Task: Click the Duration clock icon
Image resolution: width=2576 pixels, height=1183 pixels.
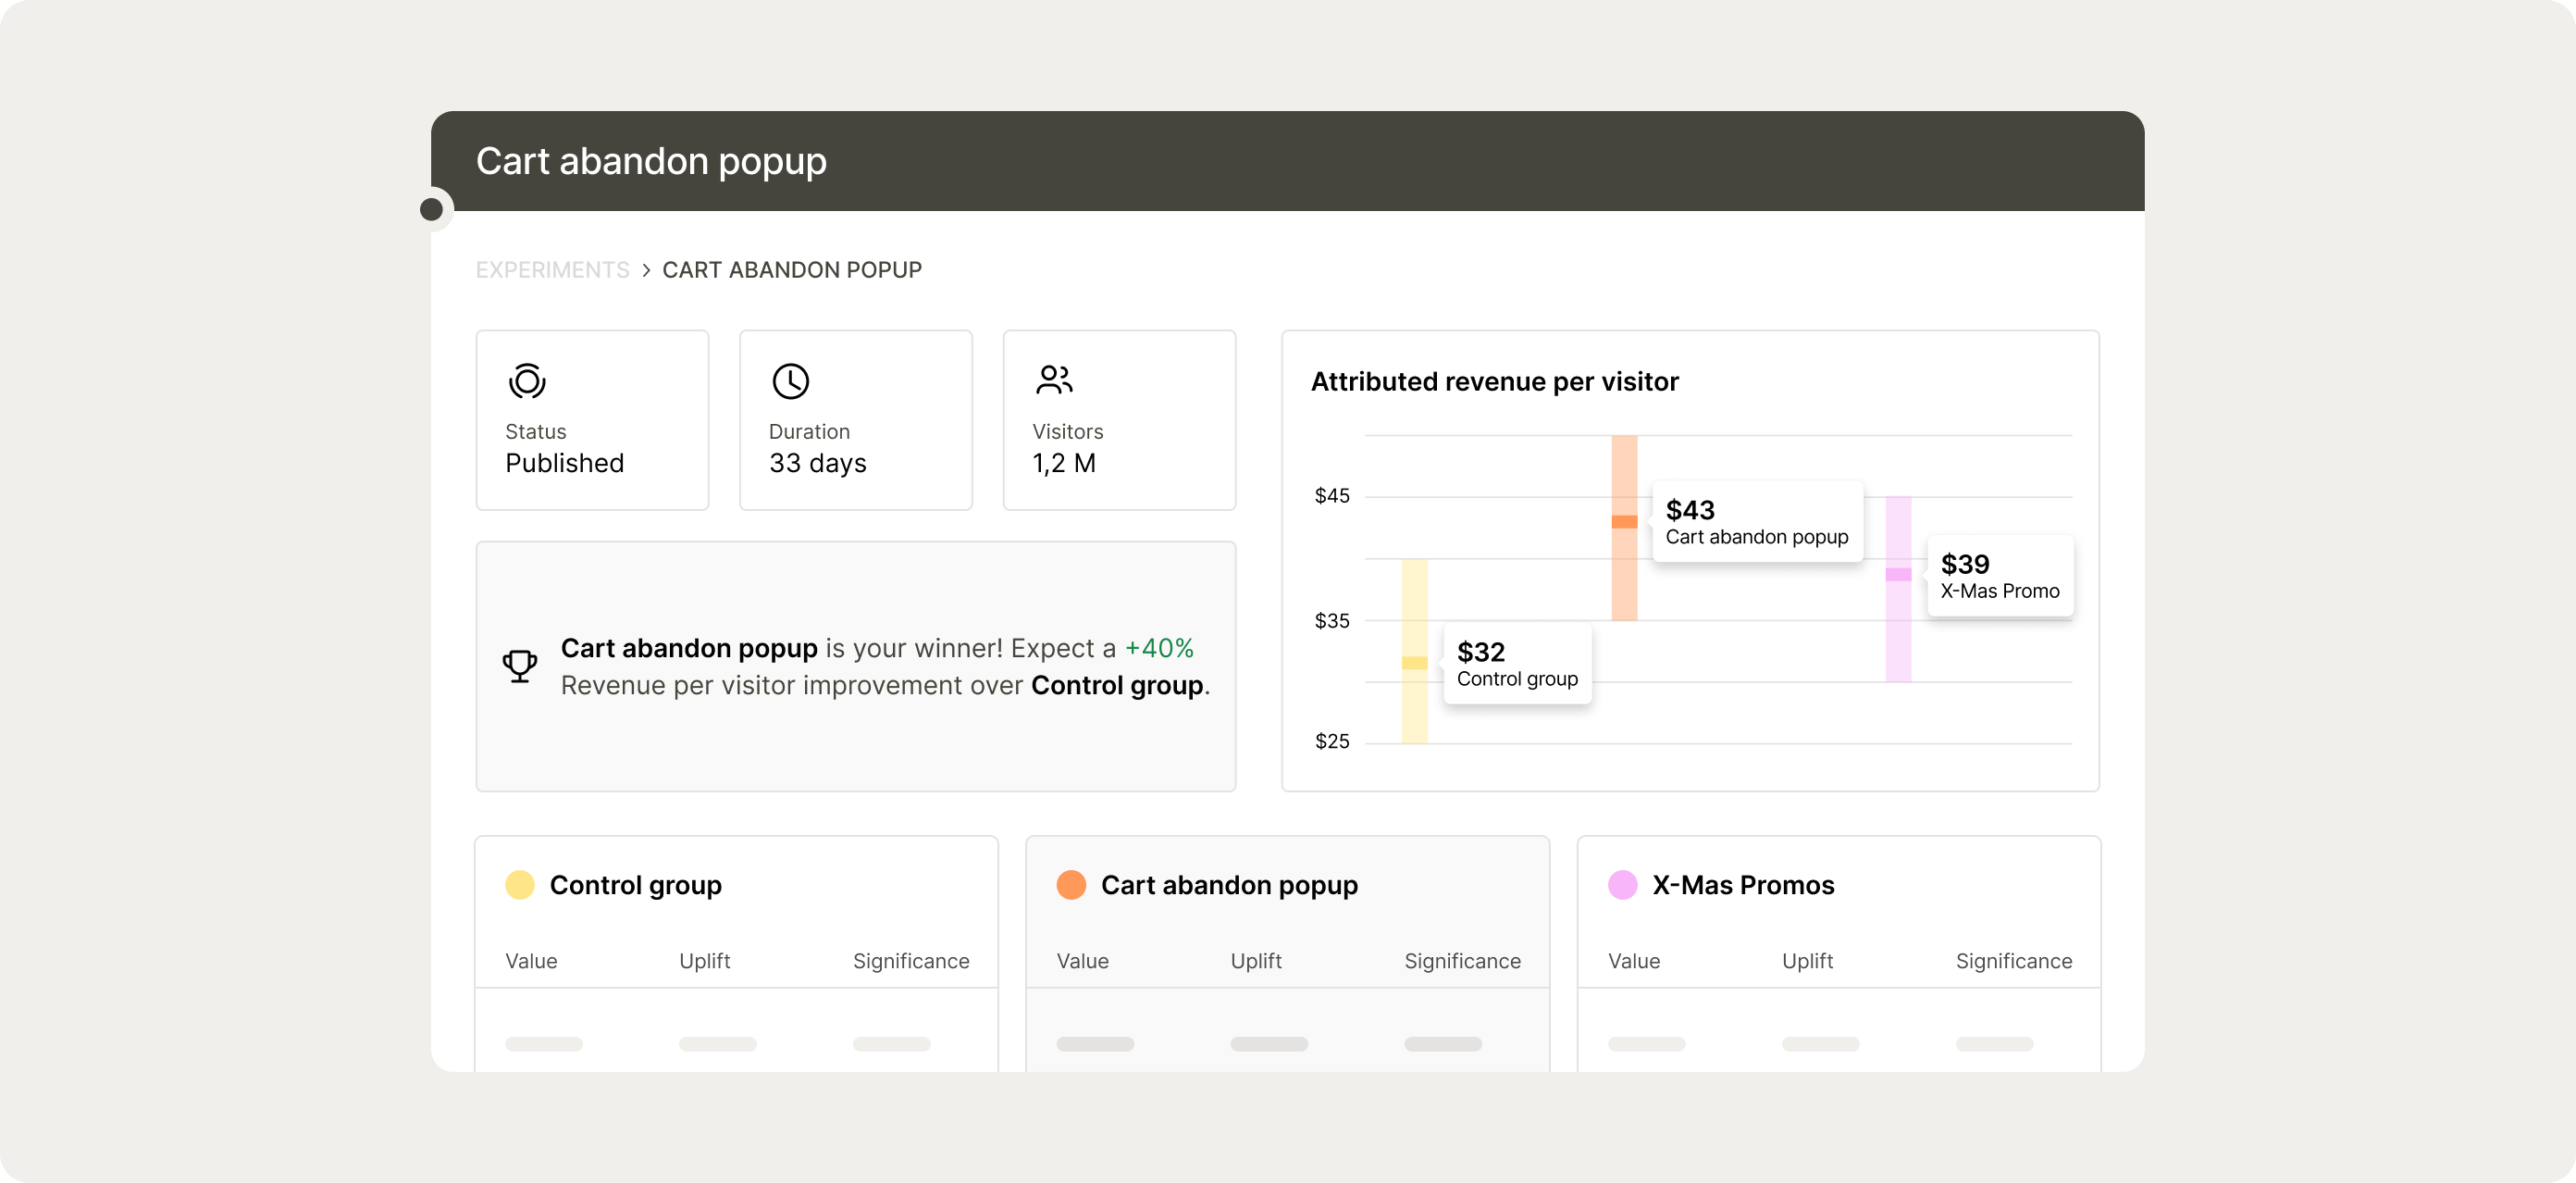Action: coord(790,381)
